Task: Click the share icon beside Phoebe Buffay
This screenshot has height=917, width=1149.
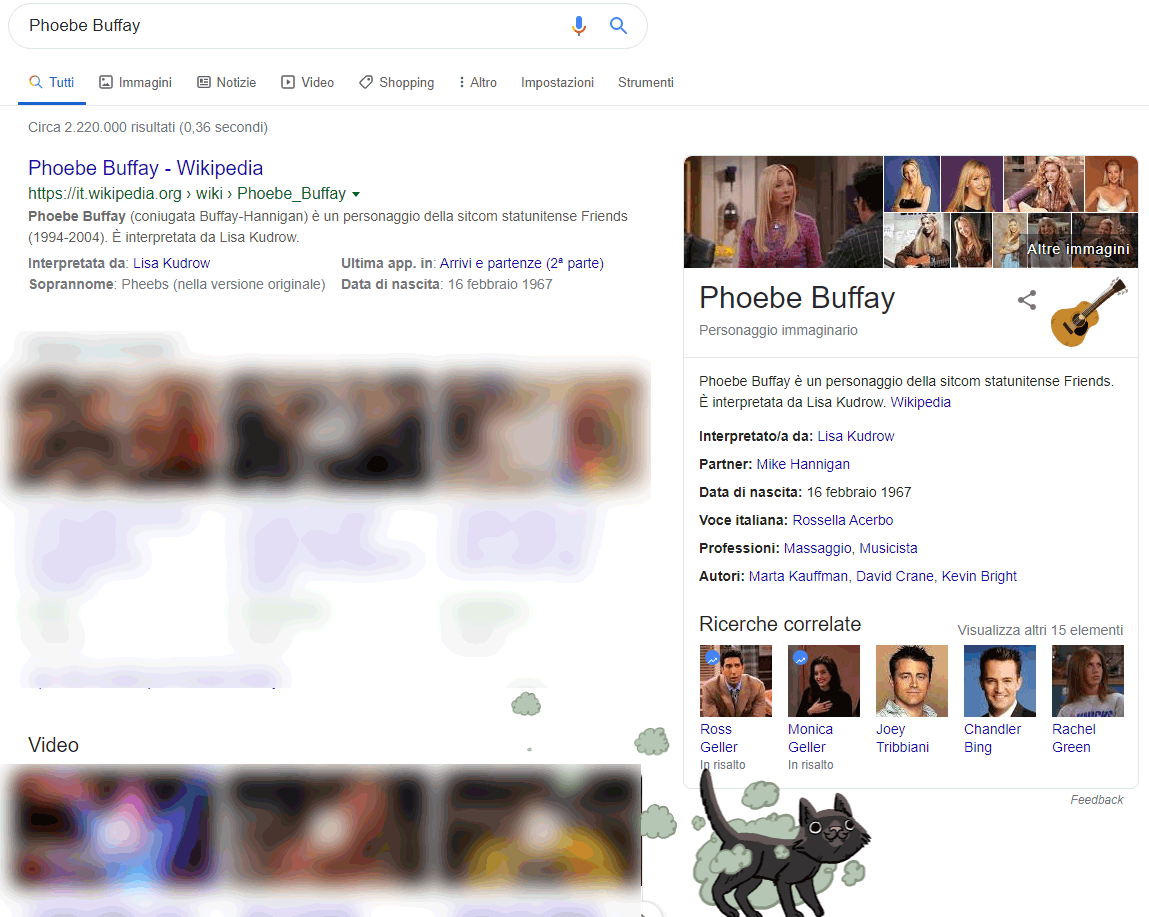Action: (x=1027, y=300)
